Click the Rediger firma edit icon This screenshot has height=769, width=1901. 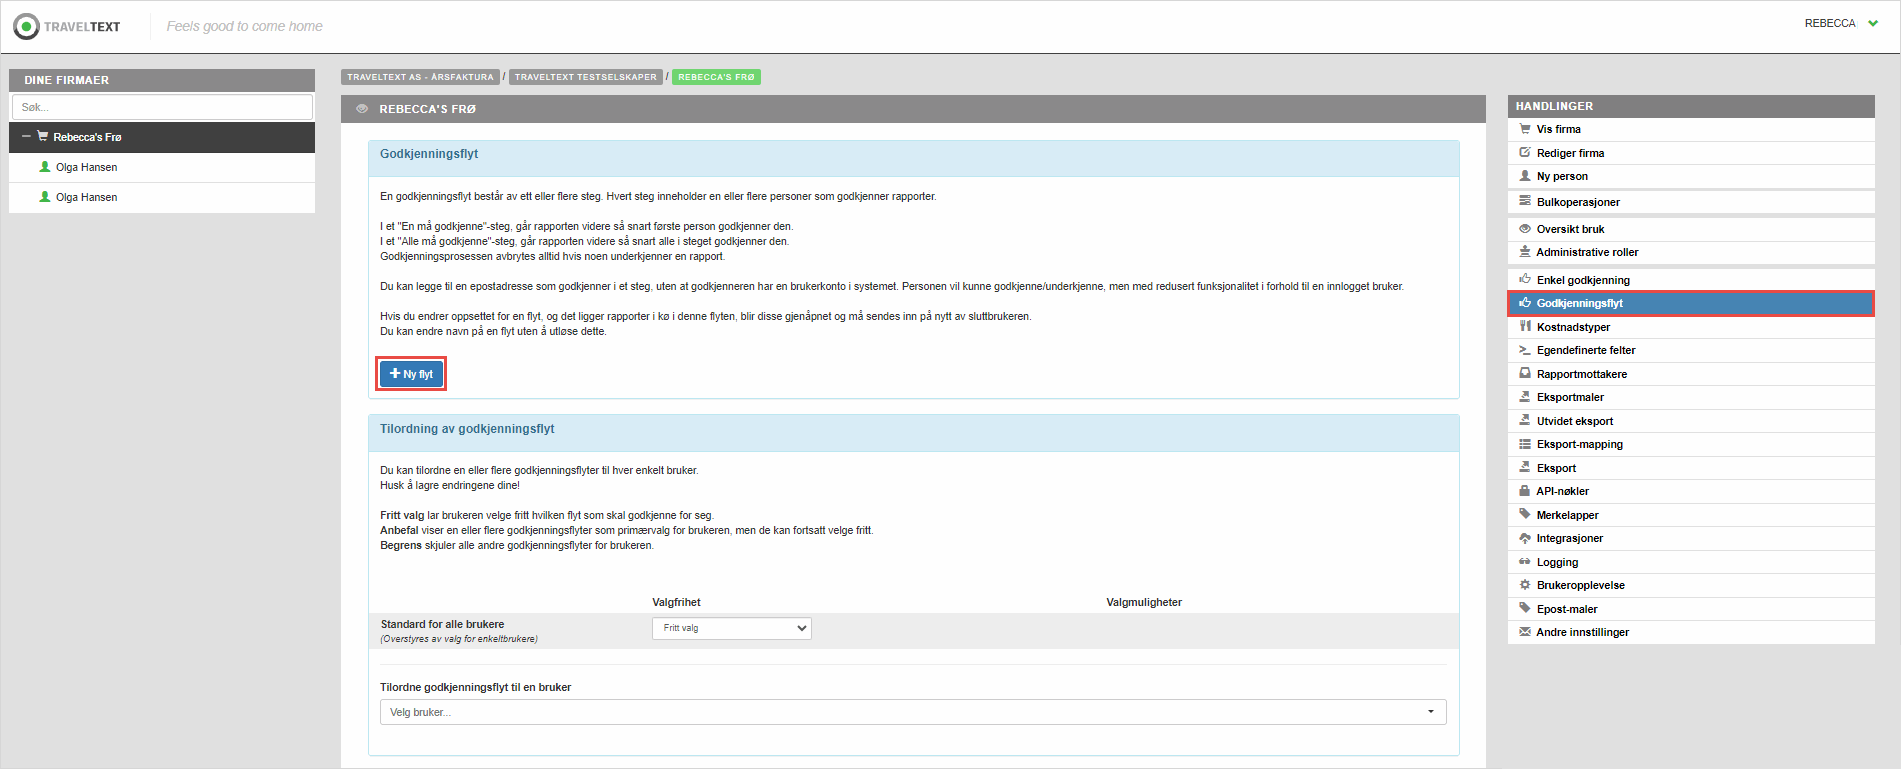pyautogui.click(x=1525, y=153)
